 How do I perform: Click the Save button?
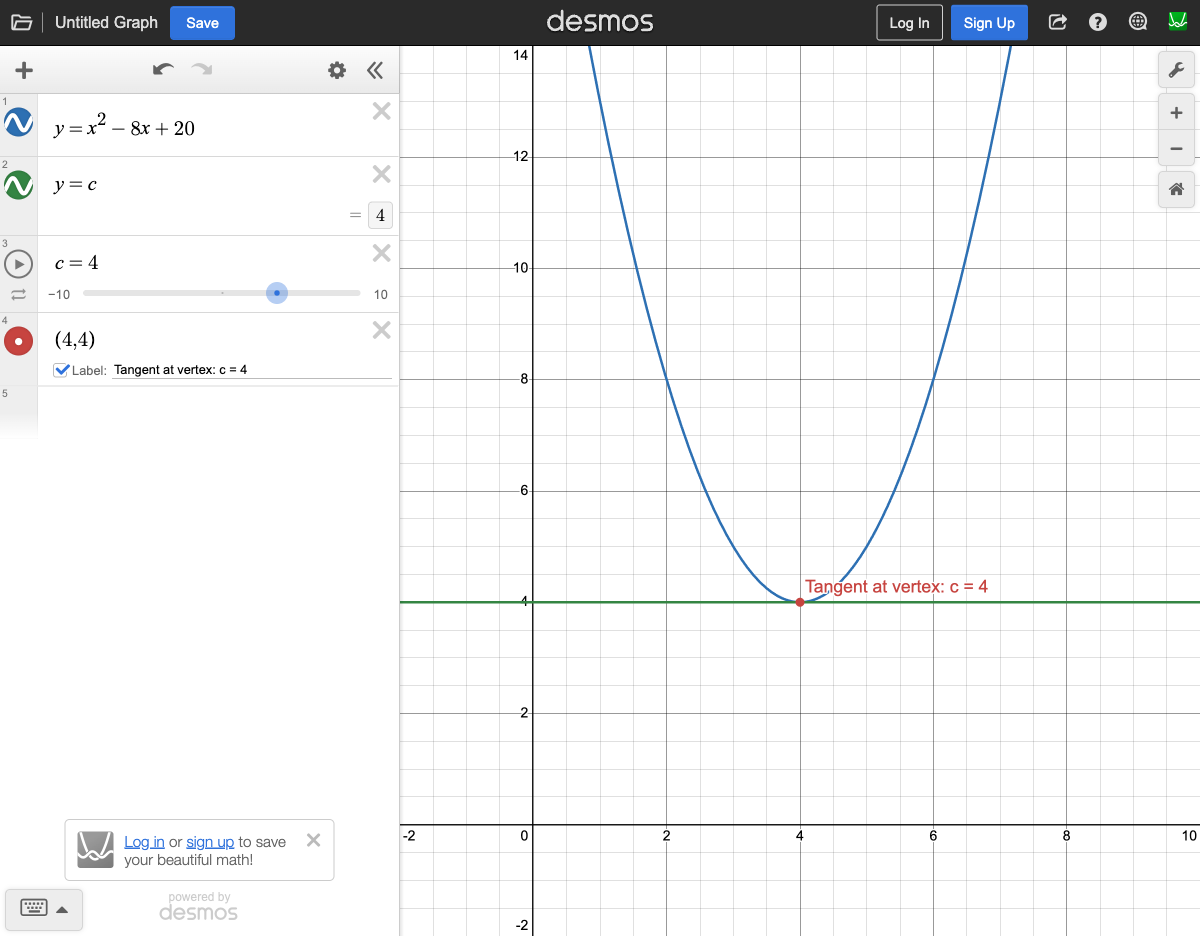coord(202,23)
